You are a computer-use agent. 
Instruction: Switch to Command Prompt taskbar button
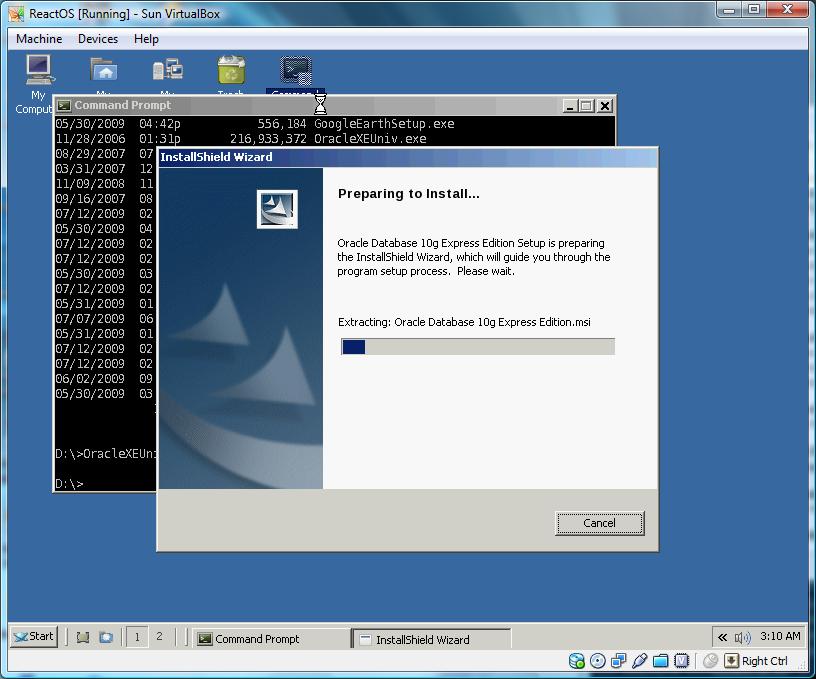pyautogui.click(x=270, y=639)
